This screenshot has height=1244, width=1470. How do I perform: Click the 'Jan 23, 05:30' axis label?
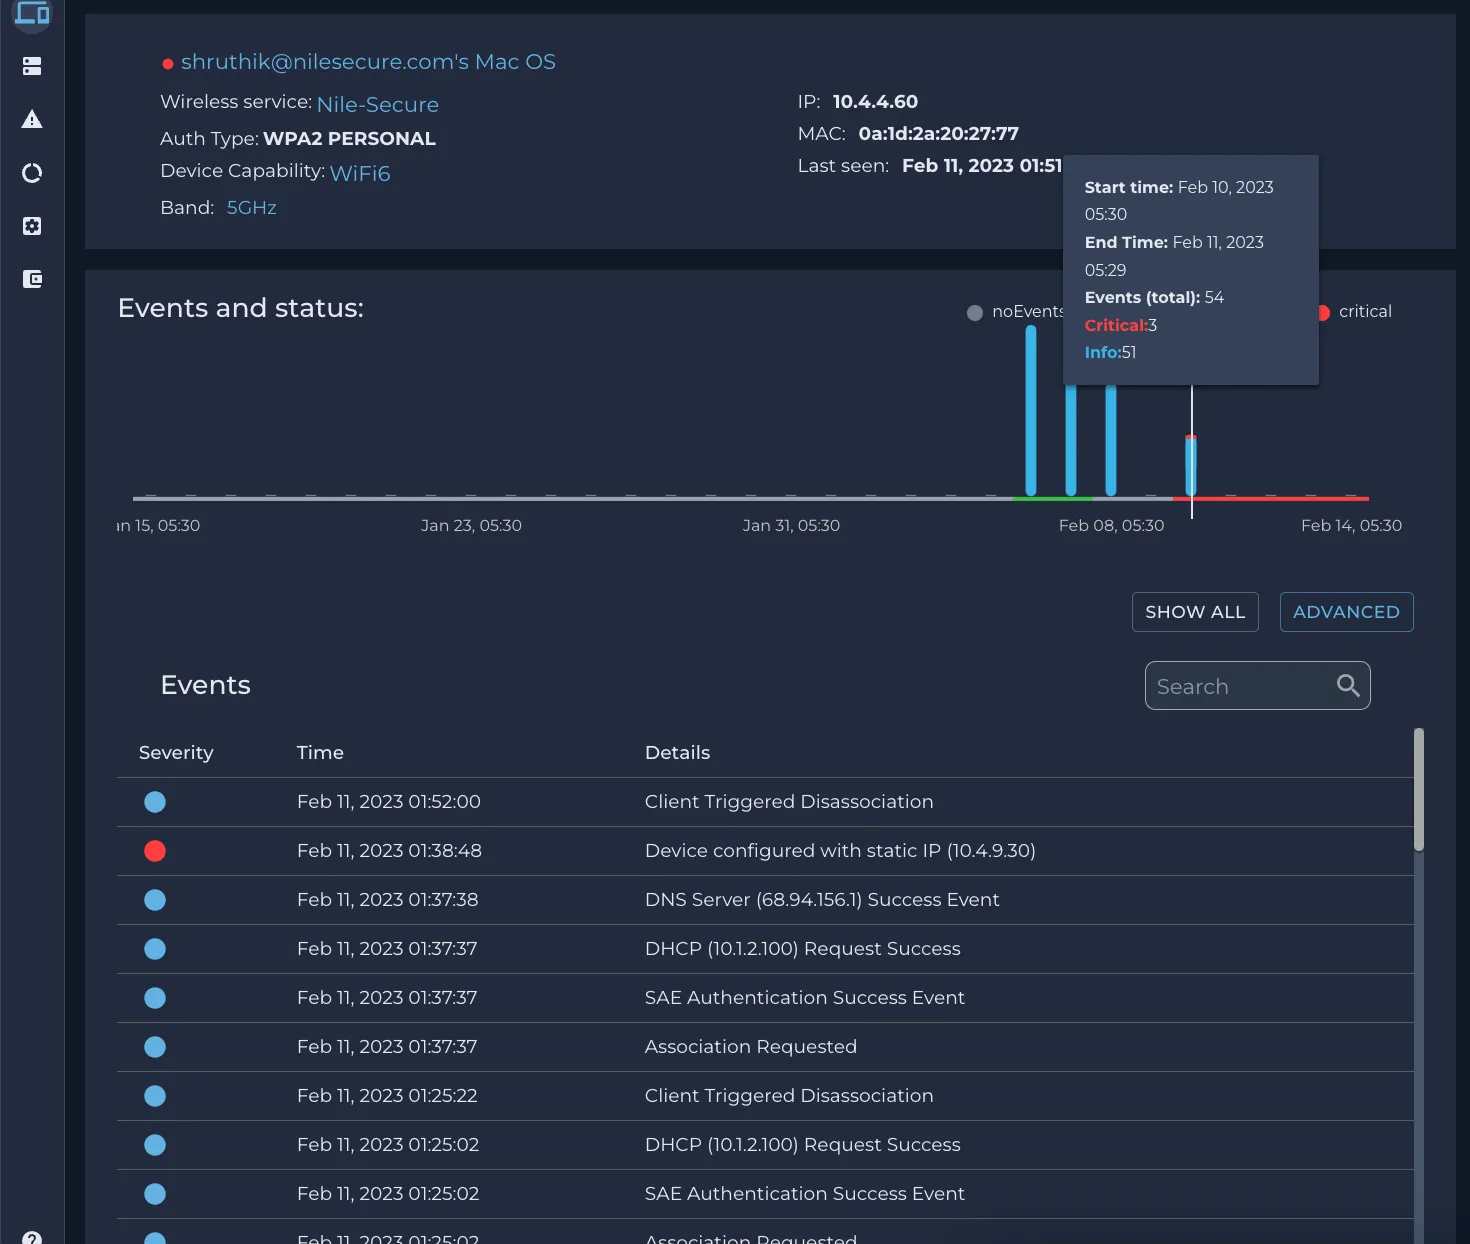[x=471, y=526]
